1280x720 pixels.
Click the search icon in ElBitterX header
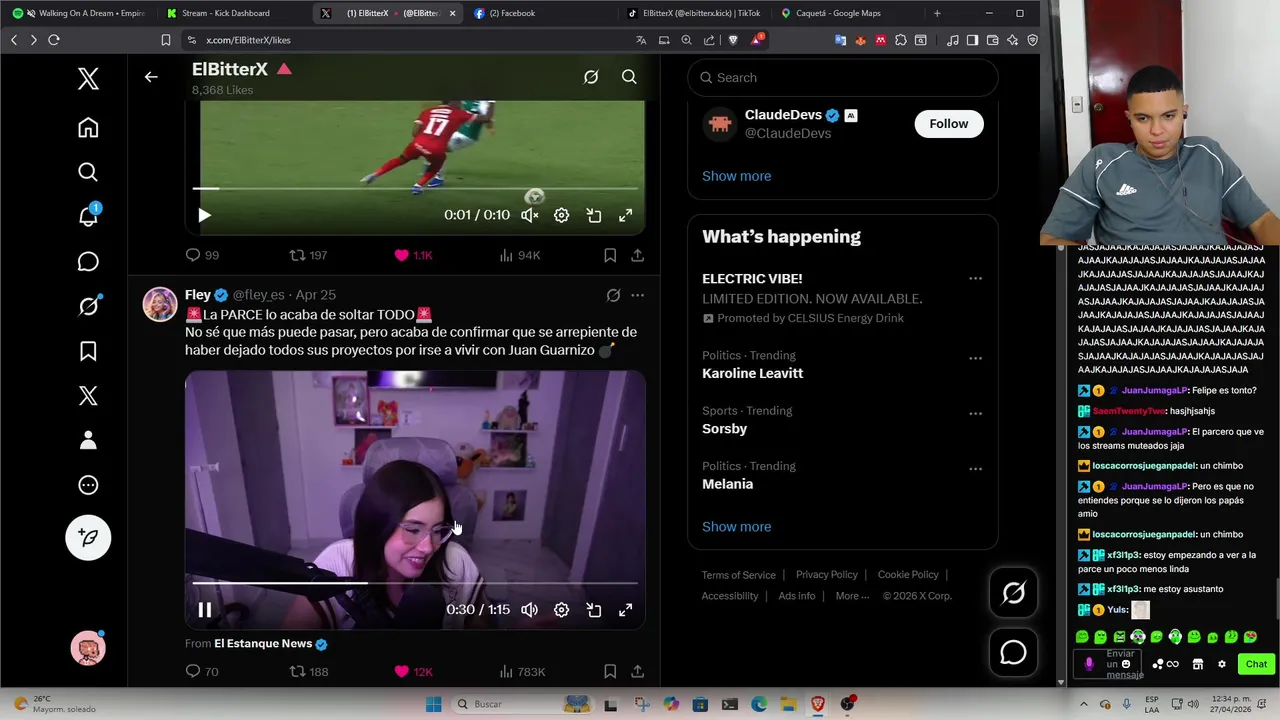click(629, 77)
